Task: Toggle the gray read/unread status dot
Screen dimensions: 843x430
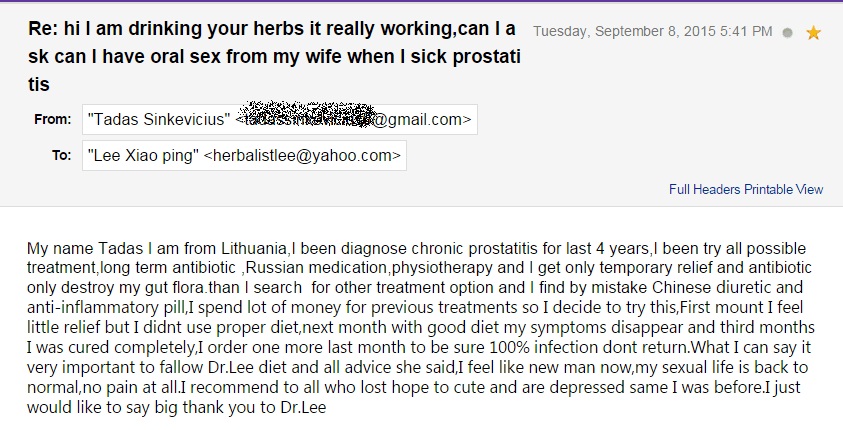Action: point(788,33)
